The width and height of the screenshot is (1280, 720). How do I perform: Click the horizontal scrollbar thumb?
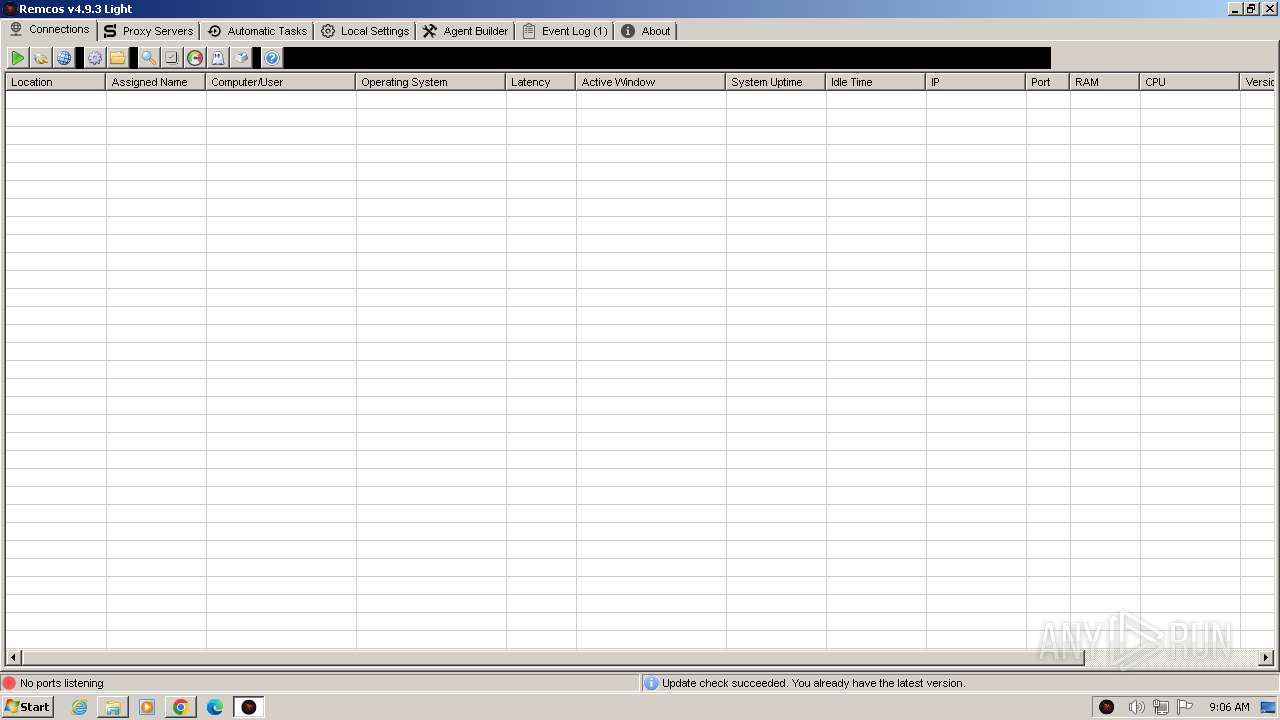[553, 657]
